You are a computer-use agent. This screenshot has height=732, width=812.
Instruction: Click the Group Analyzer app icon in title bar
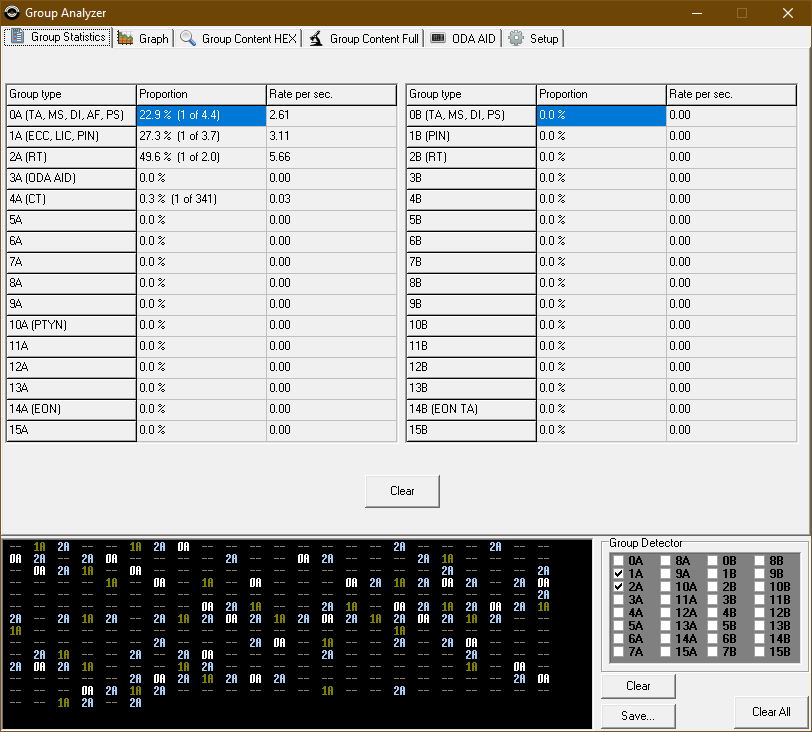coord(12,12)
